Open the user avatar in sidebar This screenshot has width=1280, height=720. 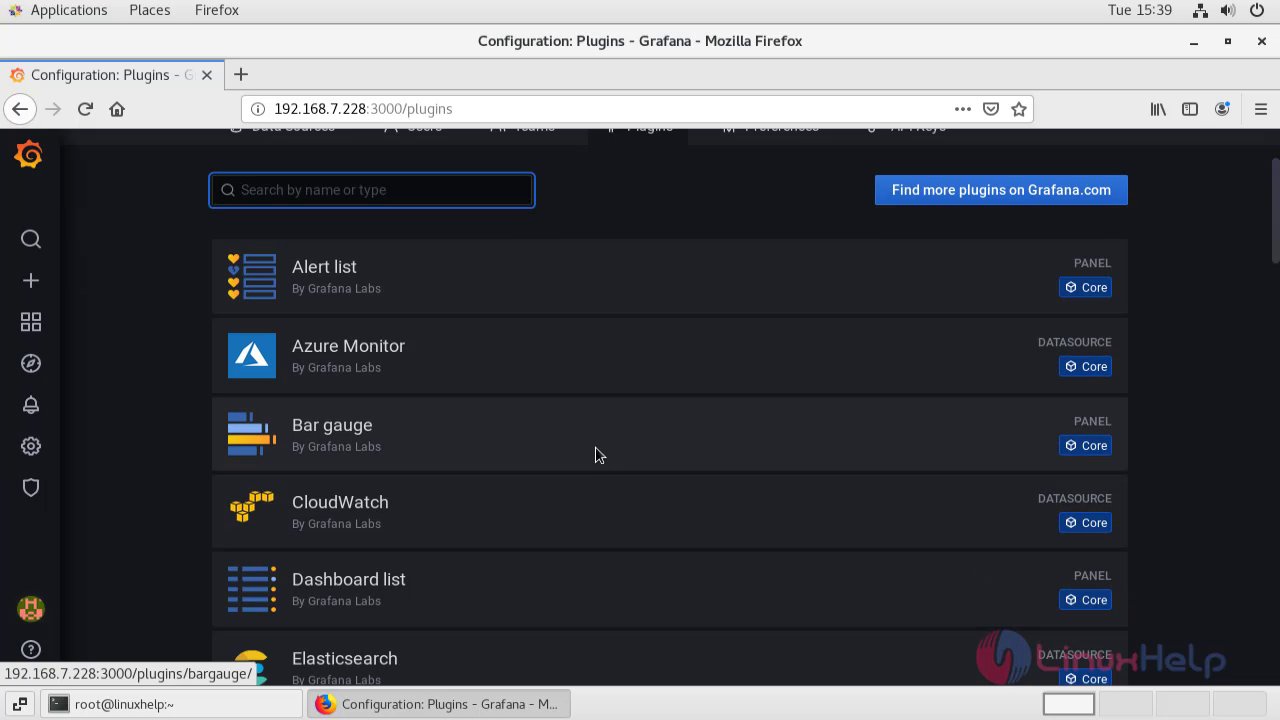[x=31, y=608]
